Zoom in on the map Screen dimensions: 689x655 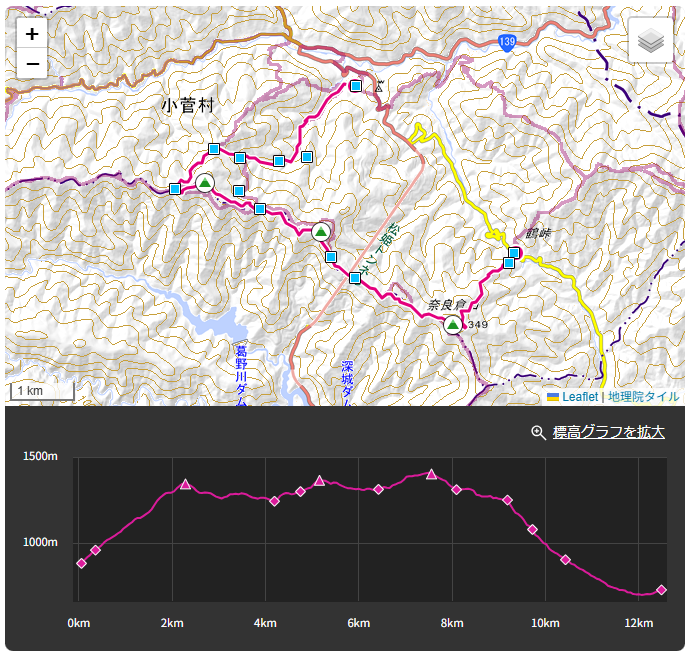33,34
